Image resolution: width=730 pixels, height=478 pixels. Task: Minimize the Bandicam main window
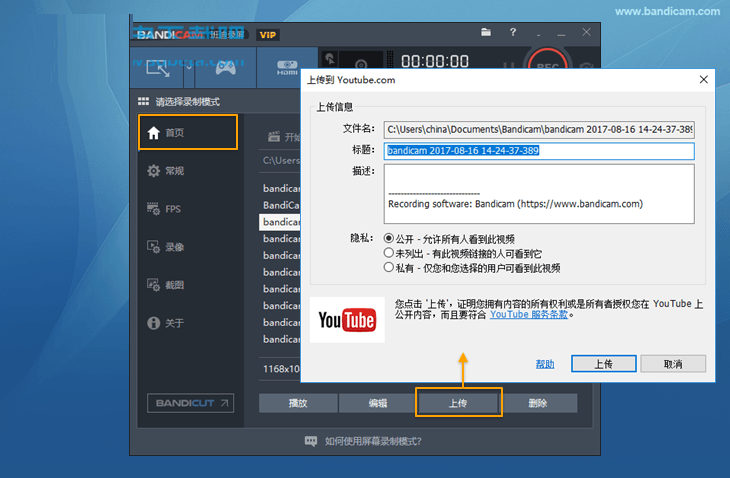561,33
